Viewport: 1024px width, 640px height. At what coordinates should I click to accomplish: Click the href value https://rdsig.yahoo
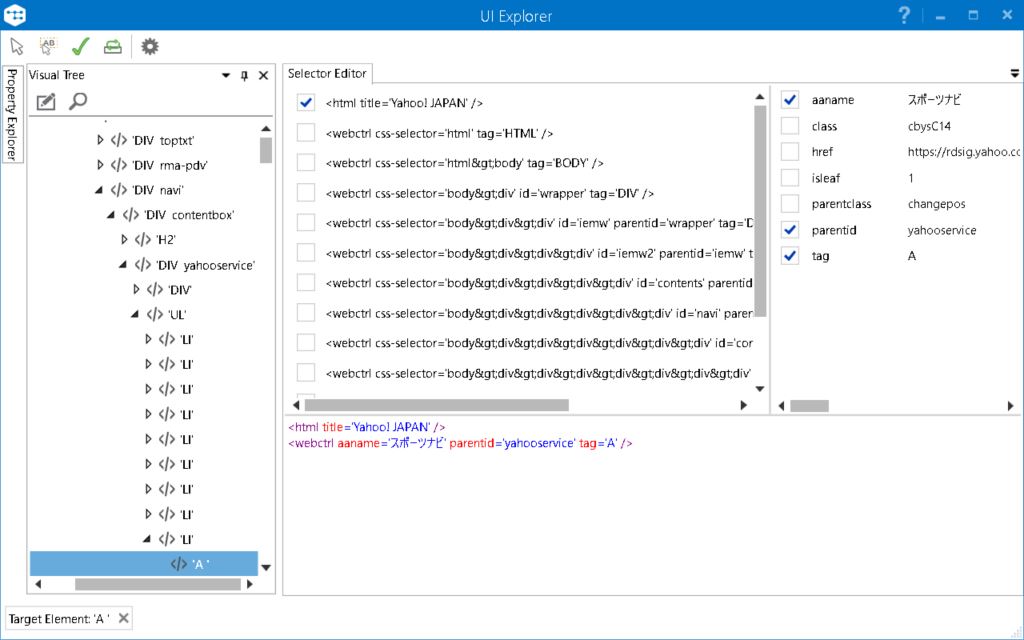963,152
